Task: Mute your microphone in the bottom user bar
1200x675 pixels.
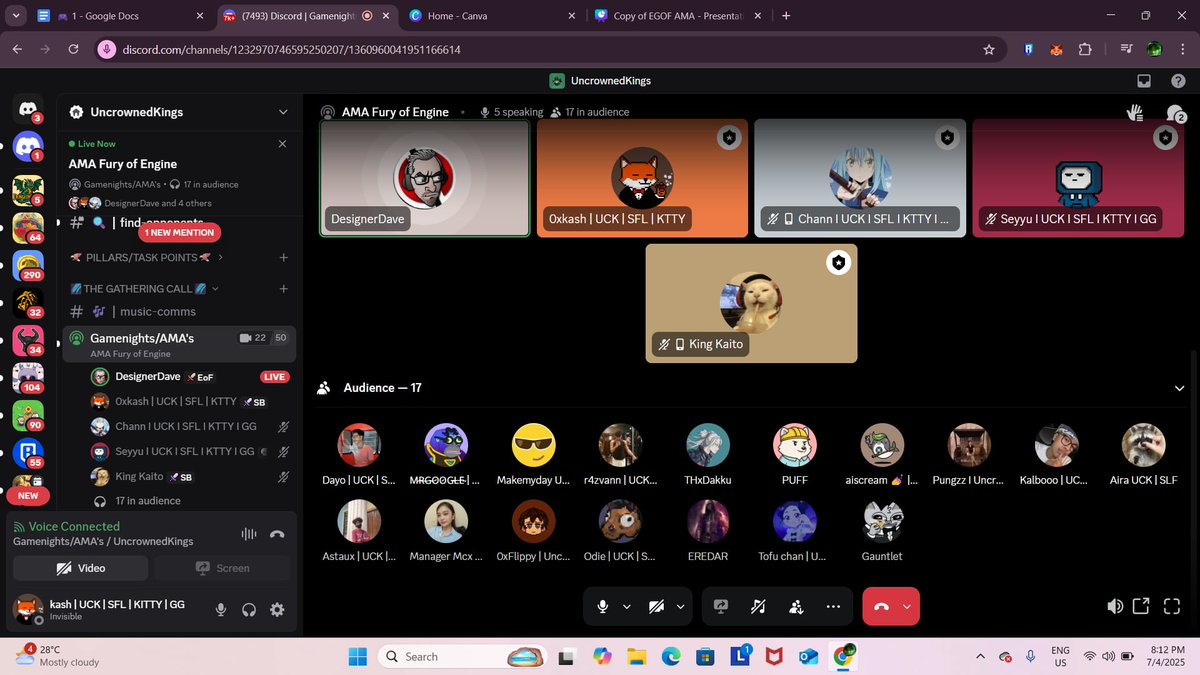Action: pyautogui.click(x=220, y=610)
